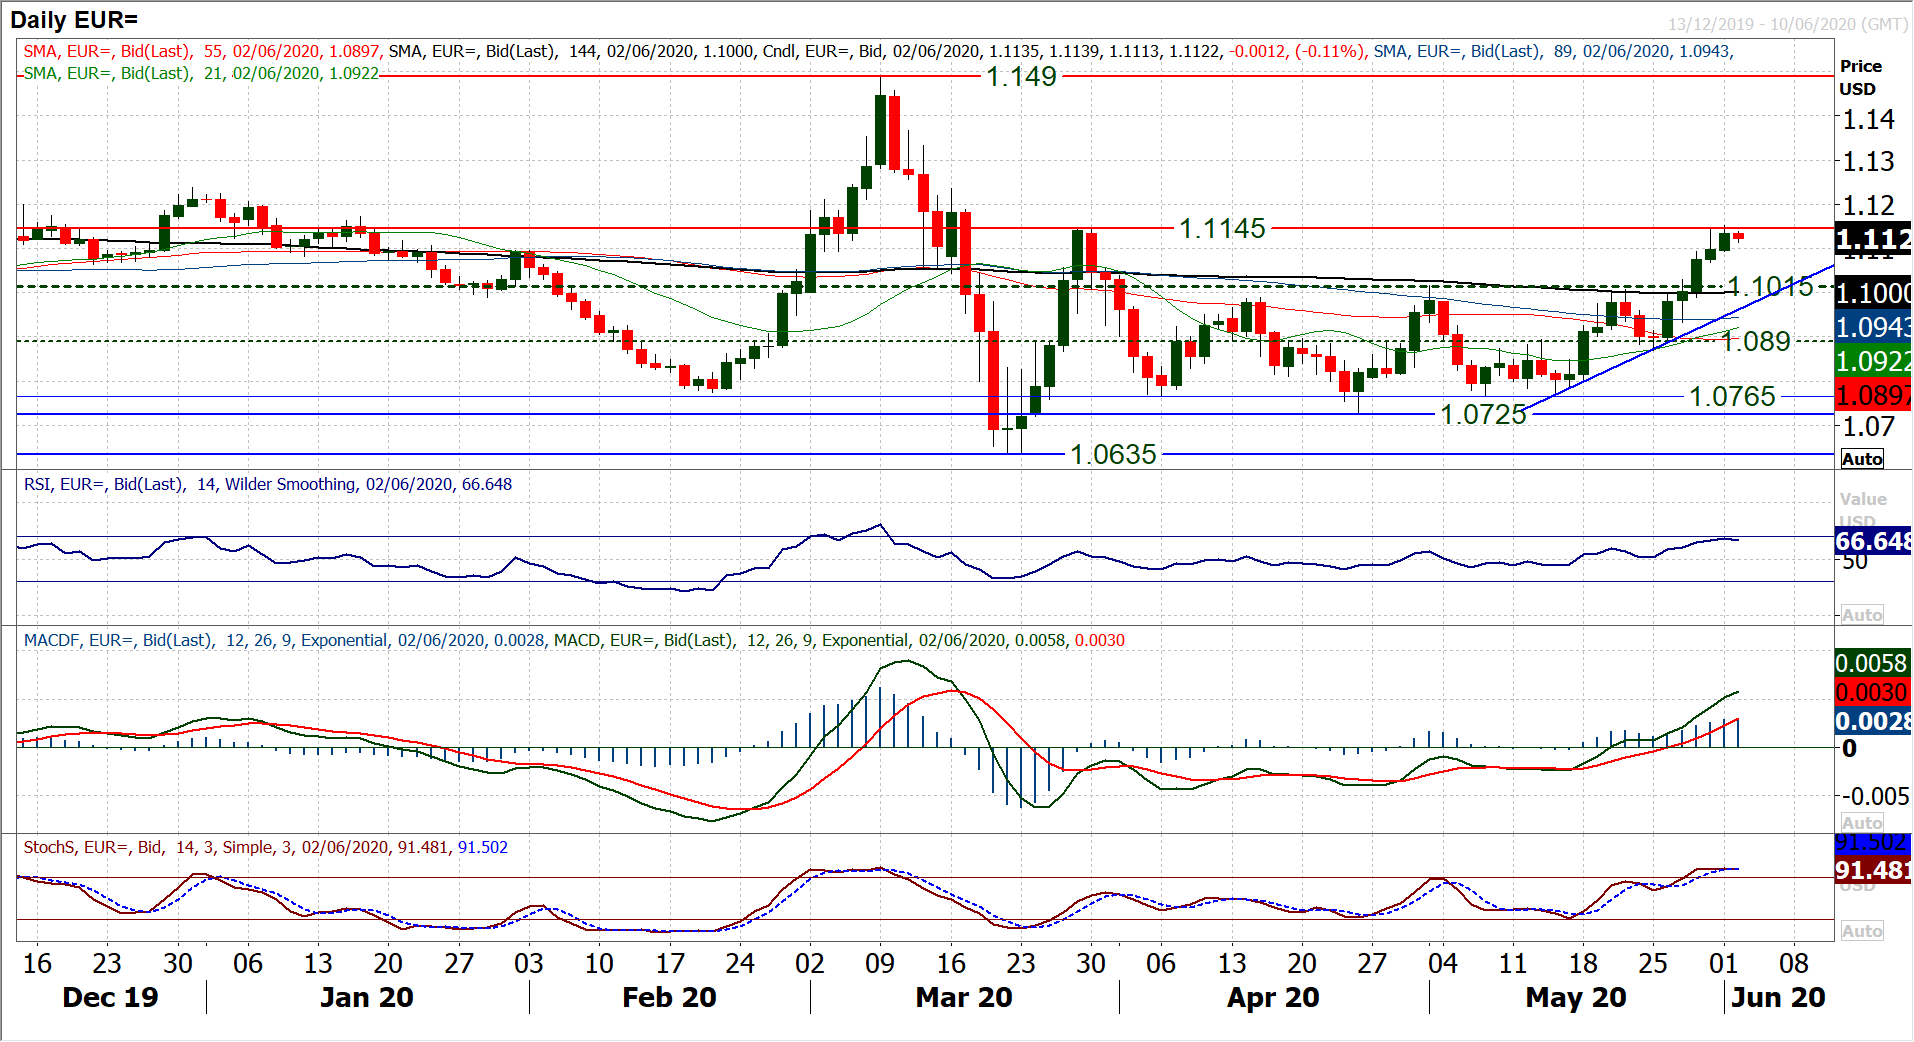Click the green 1.0922 SMA price tag
This screenshot has height=1042, width=1914.
tap(1873, 361)
